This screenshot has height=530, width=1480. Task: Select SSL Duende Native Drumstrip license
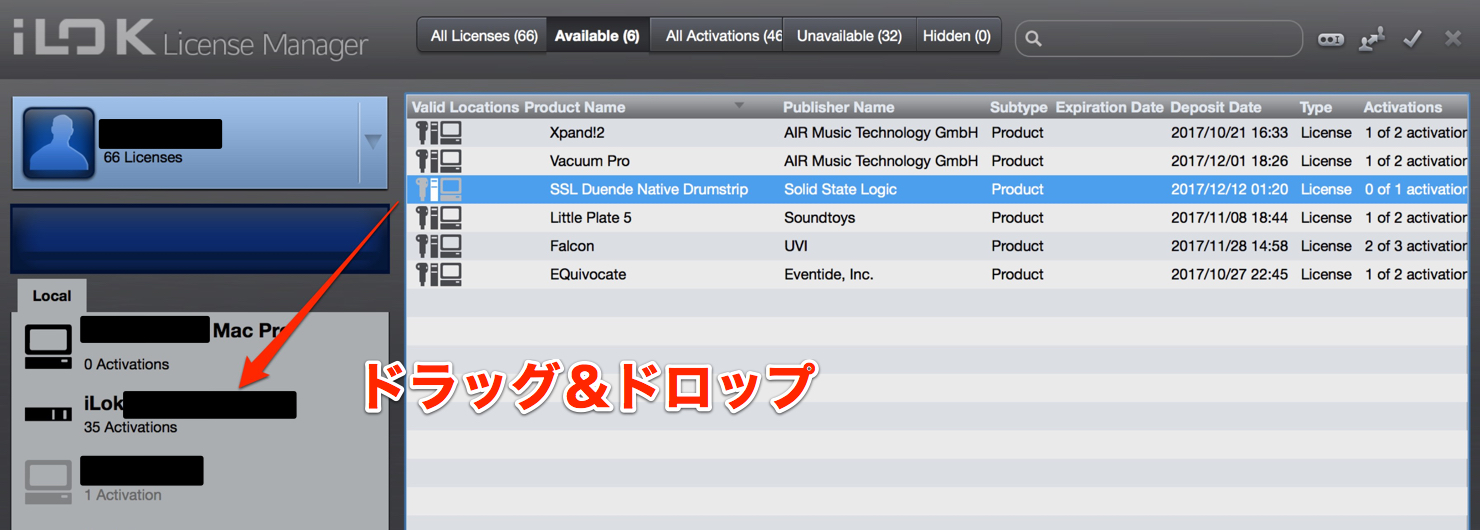point(937,189)
